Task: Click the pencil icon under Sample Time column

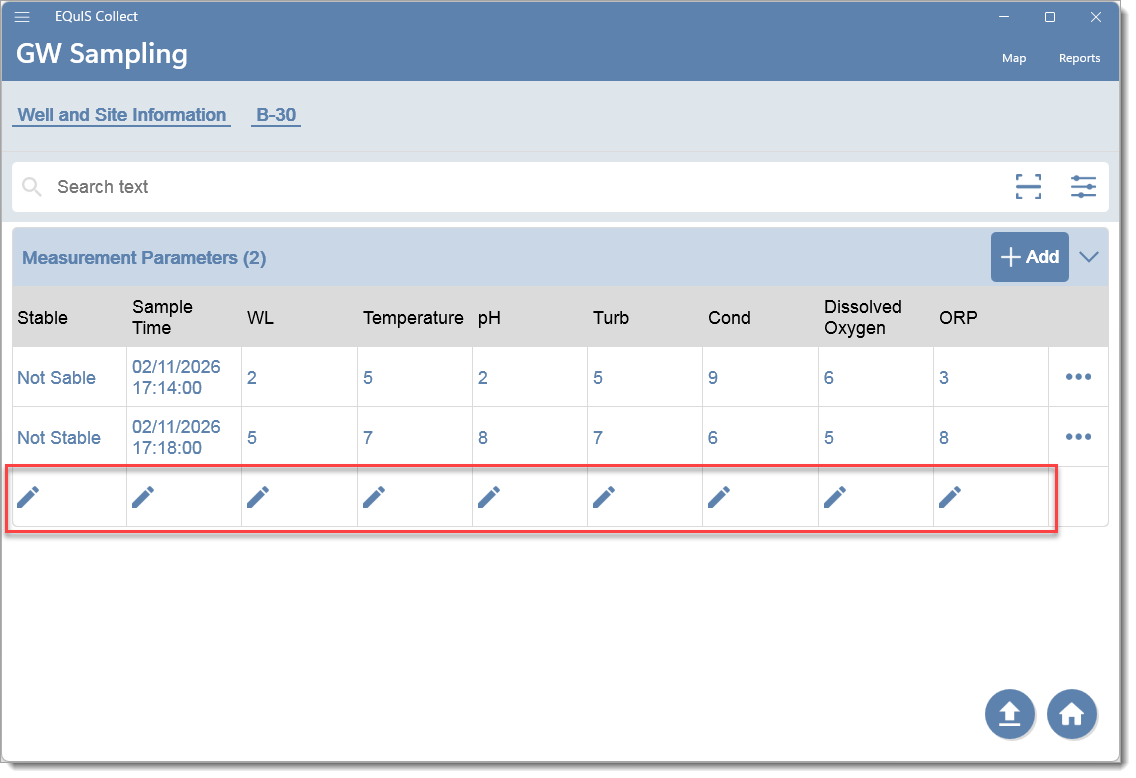Action: [x=143, y=497]
